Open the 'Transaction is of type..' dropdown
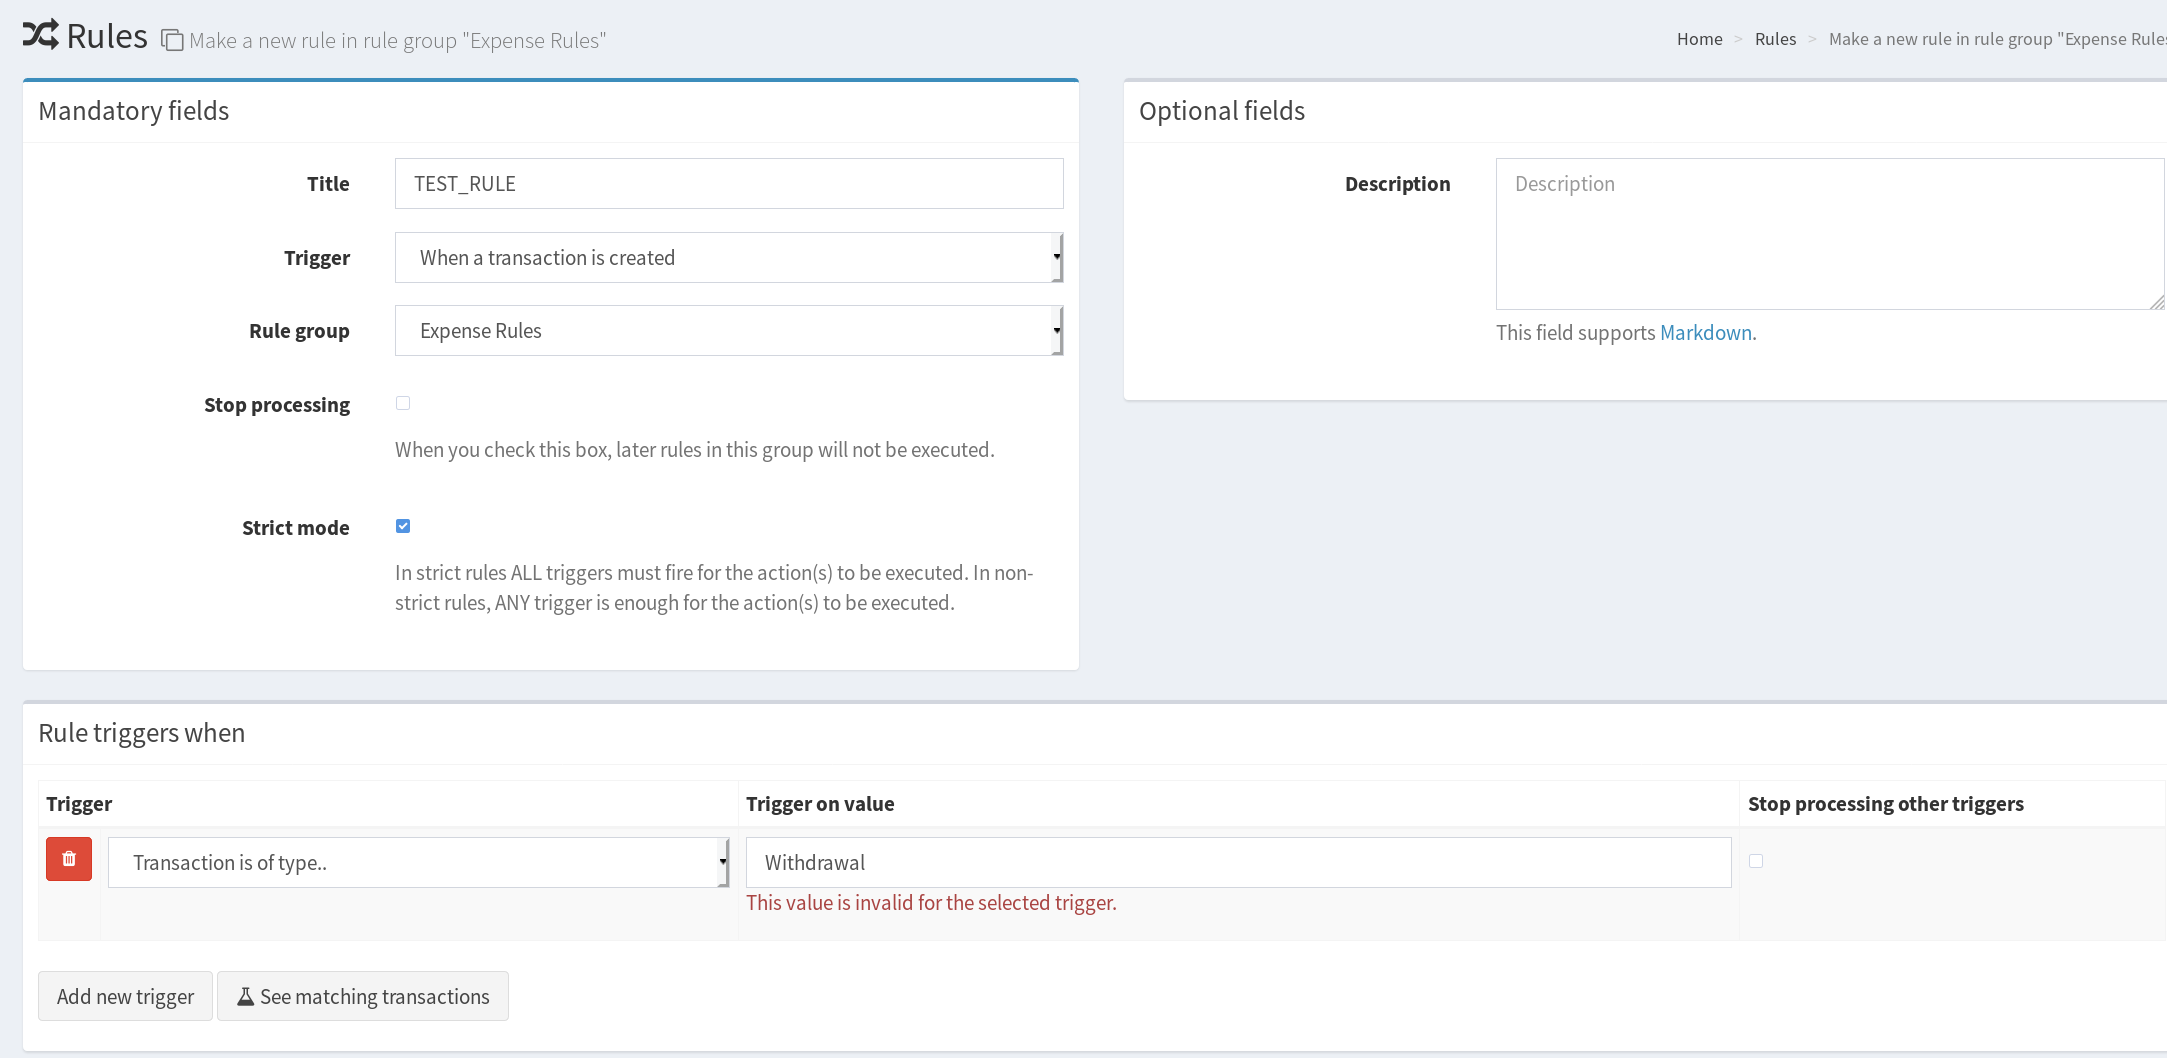Screen dimensions: 2167x1058 (419, 862)
